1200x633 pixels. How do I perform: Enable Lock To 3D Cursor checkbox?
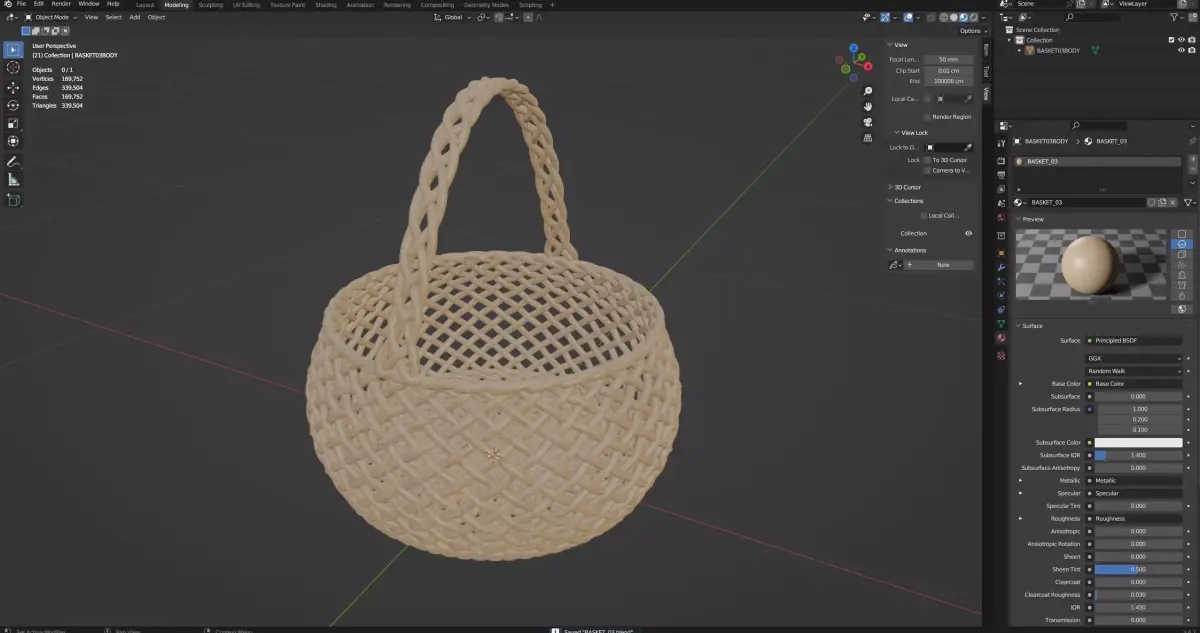927,160
